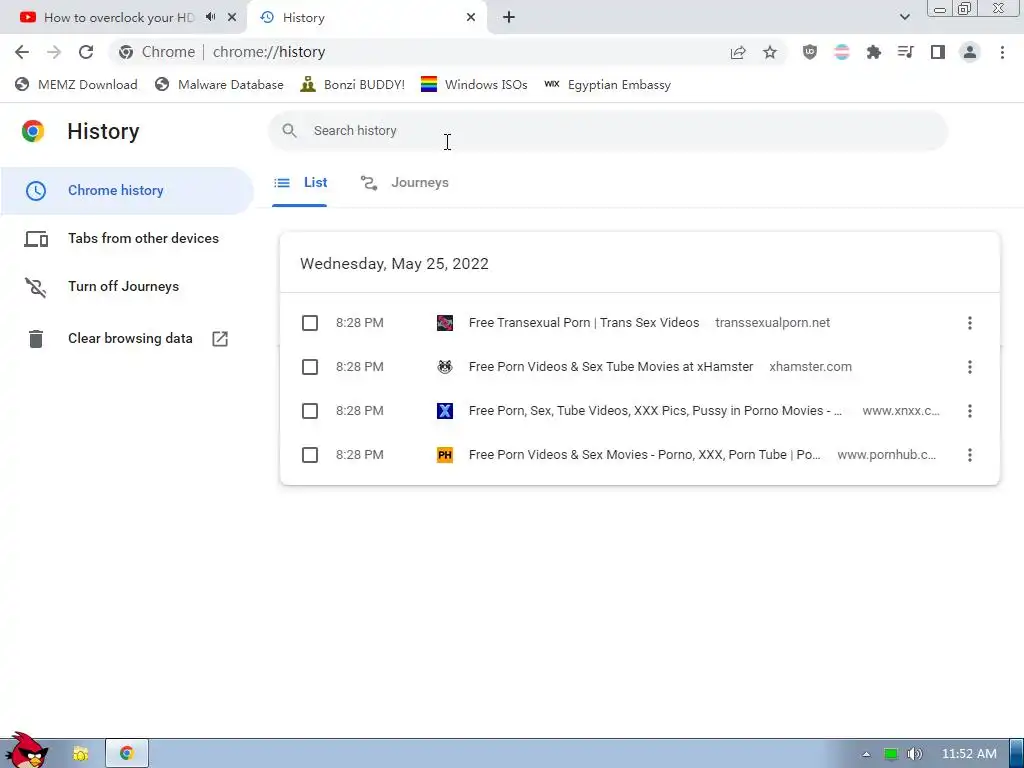Click the green tray status icon

(x=890, y=754)
